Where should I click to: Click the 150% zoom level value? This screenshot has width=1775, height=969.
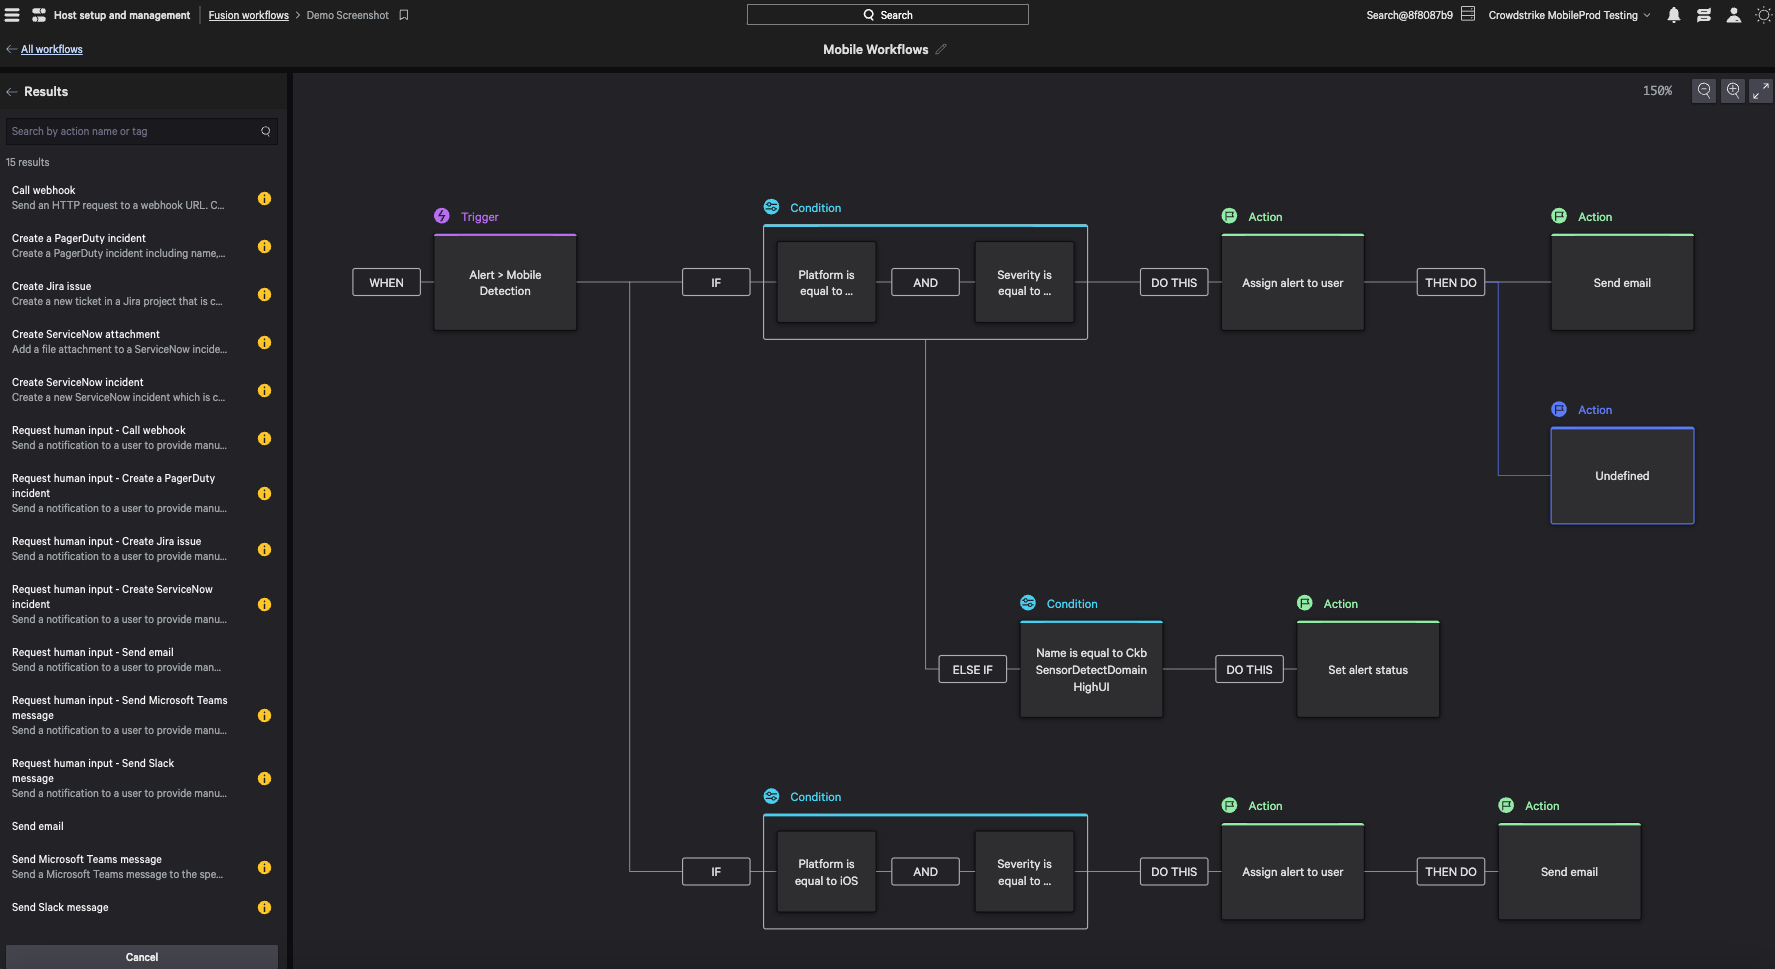pyautogui.click(x=1657, y=91)
